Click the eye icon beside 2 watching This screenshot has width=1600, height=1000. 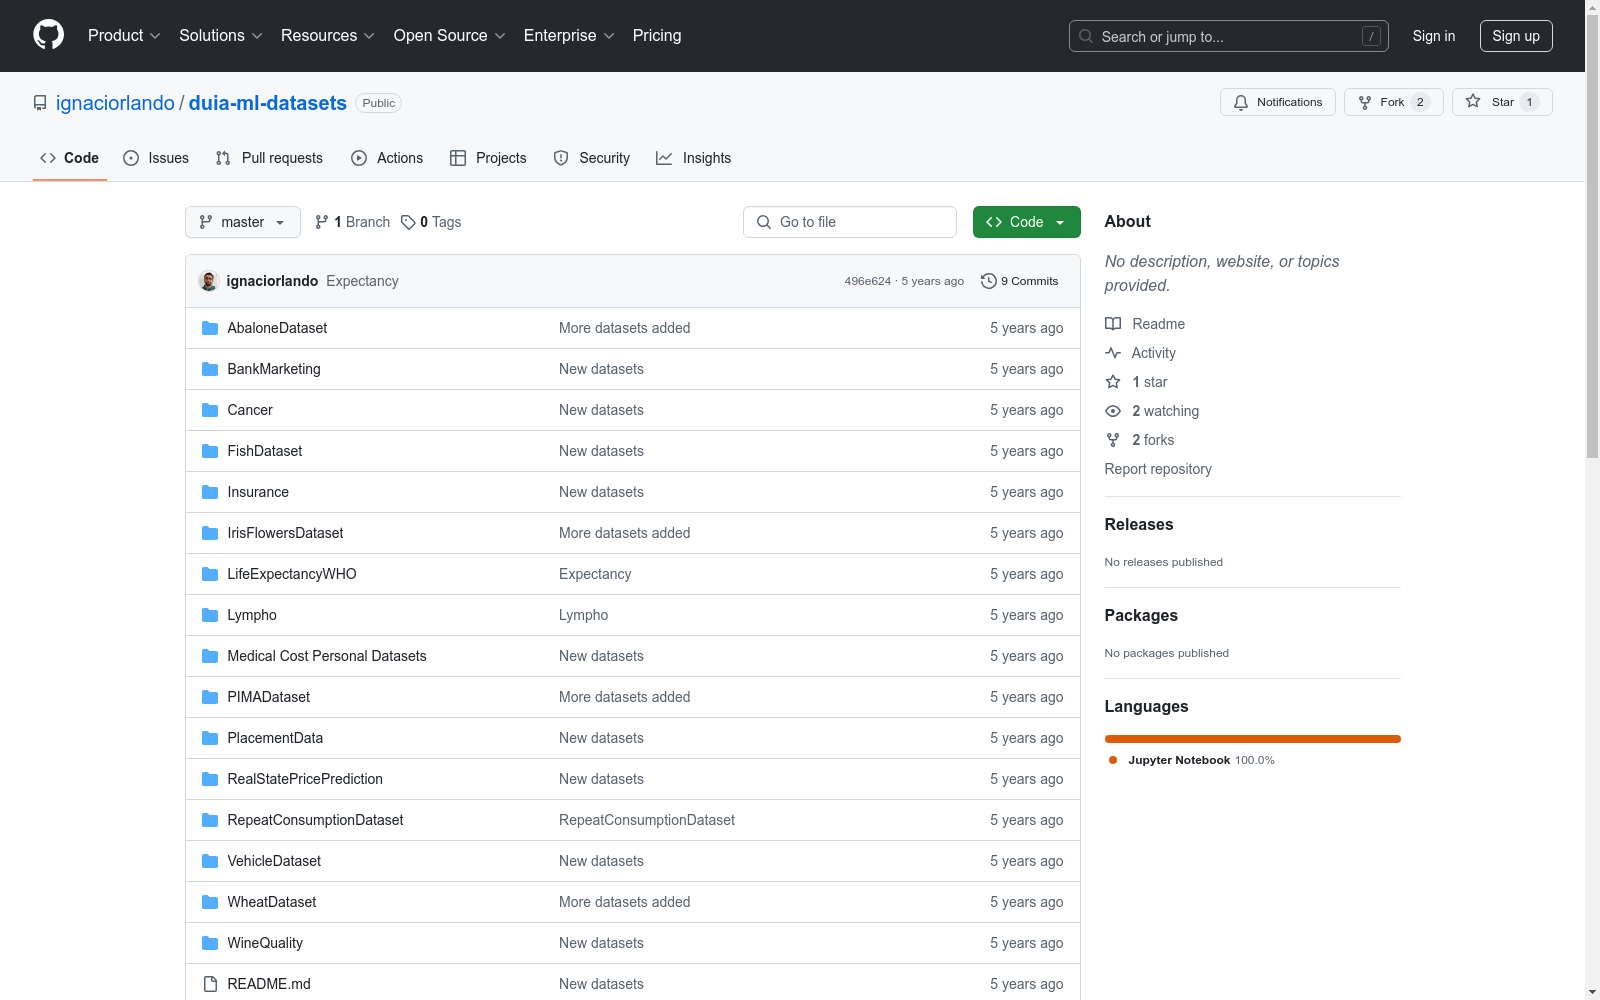(1113, 411)
